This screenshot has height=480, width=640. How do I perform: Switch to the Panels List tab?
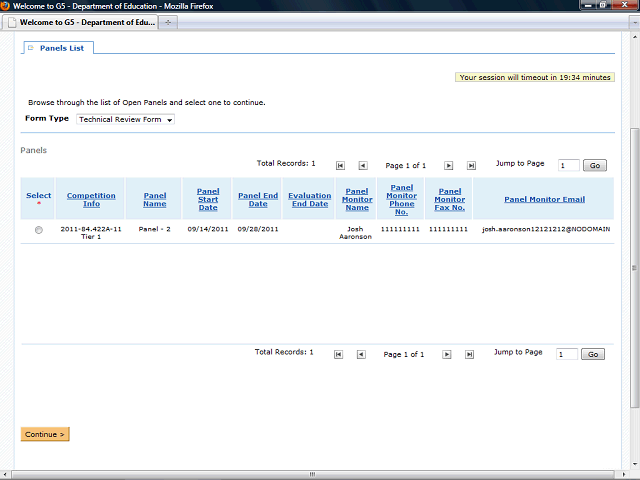click(61, 47)
